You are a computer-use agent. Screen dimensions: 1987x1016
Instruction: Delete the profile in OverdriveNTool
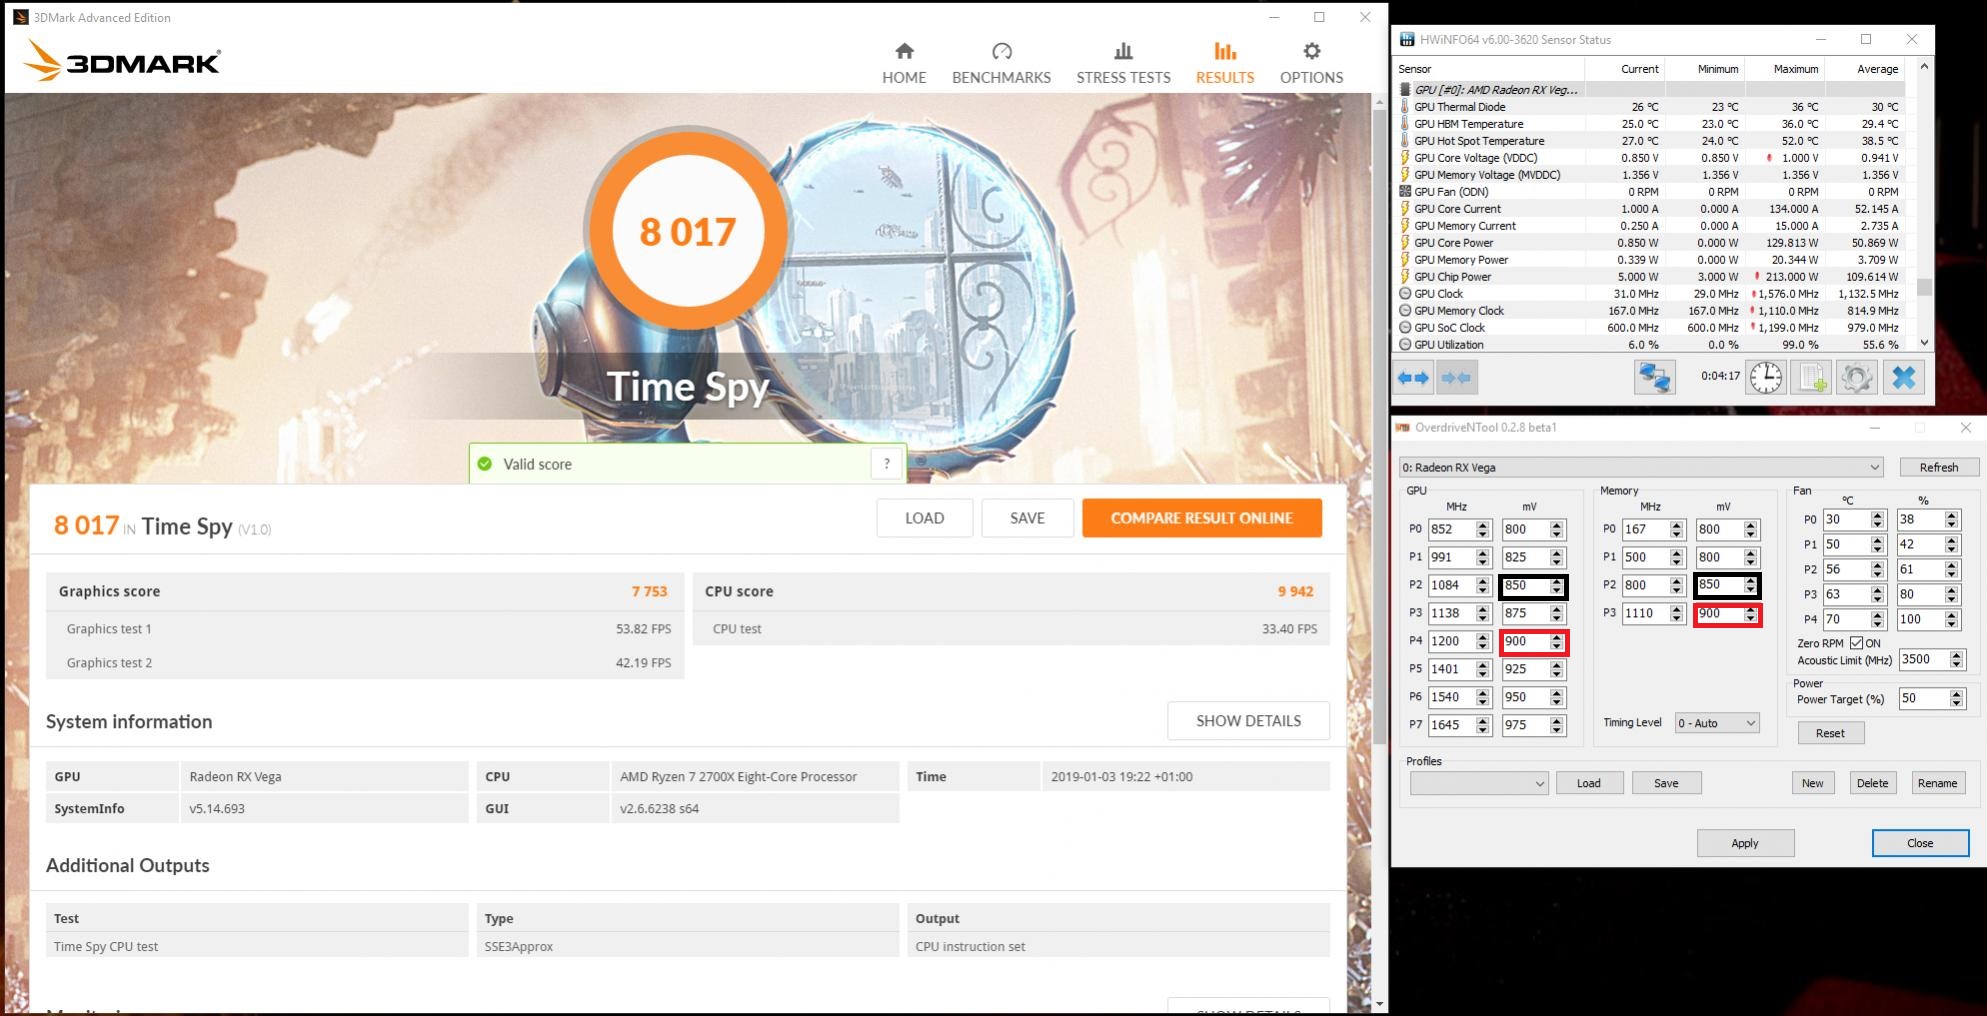point(1872,784)
